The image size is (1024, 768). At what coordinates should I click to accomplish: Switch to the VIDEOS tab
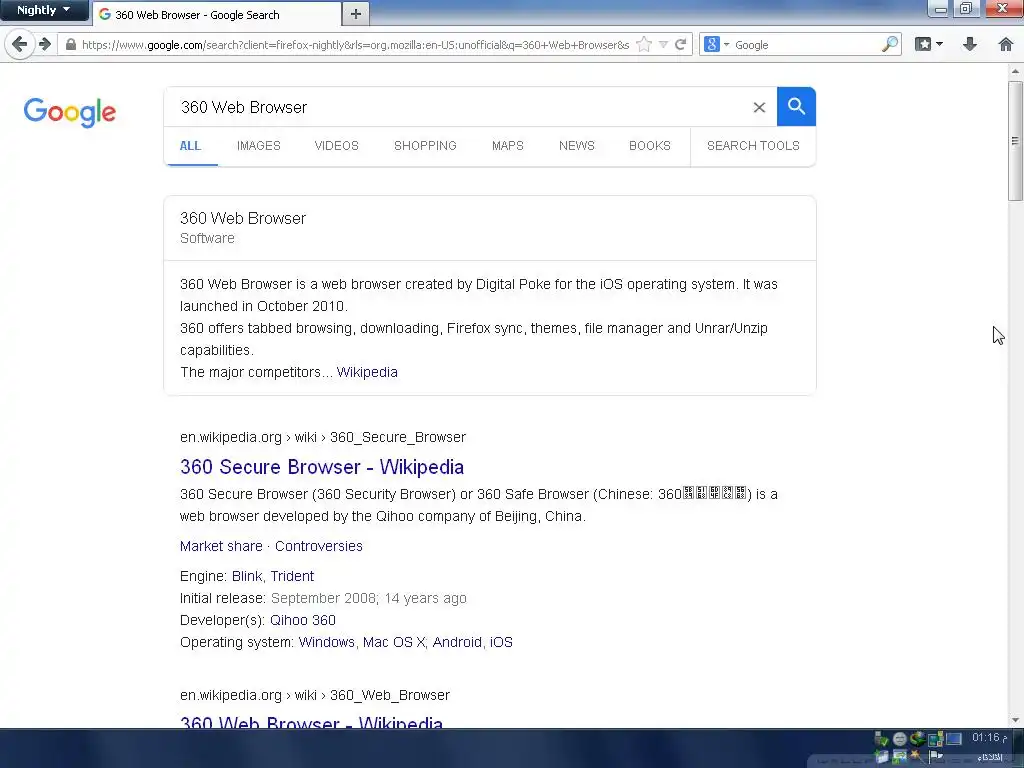336,146
